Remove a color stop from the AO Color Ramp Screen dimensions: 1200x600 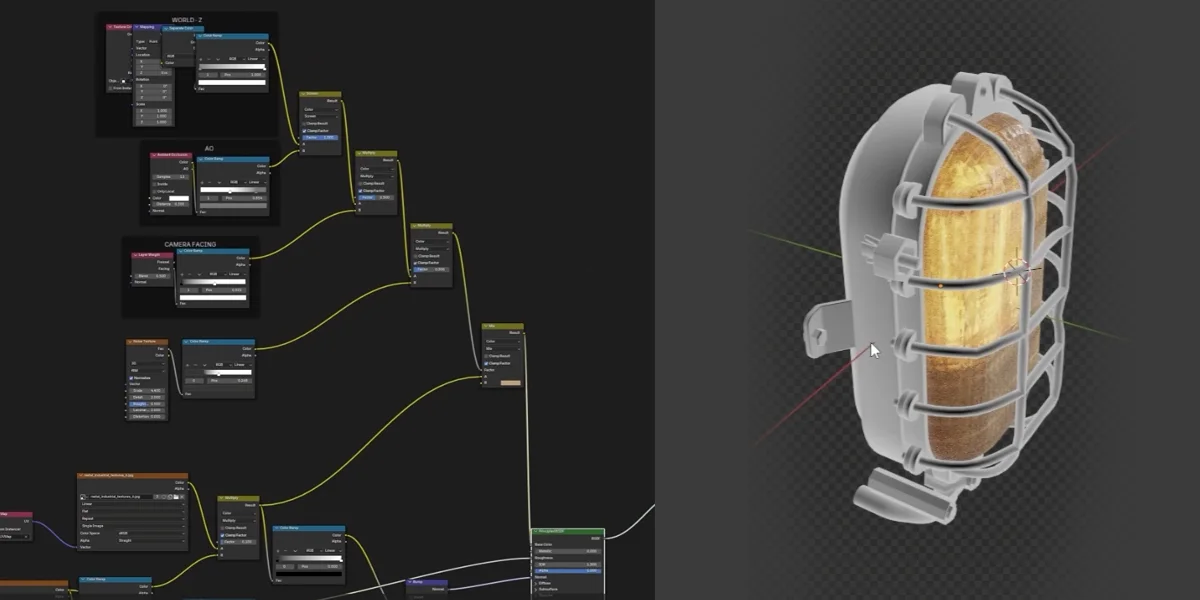coord(210,182)
